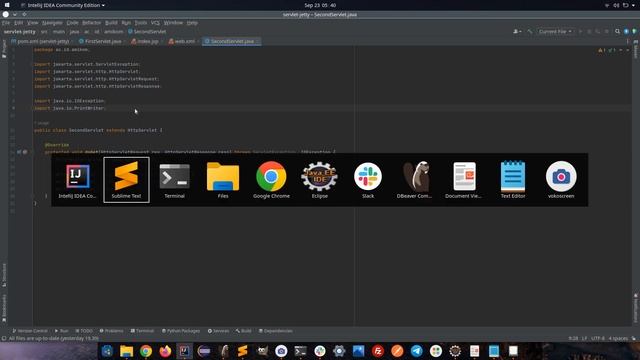The image size is (640, 360).
Task: Click the Run arrow icon in toolbar
Action: pos(580,31)
